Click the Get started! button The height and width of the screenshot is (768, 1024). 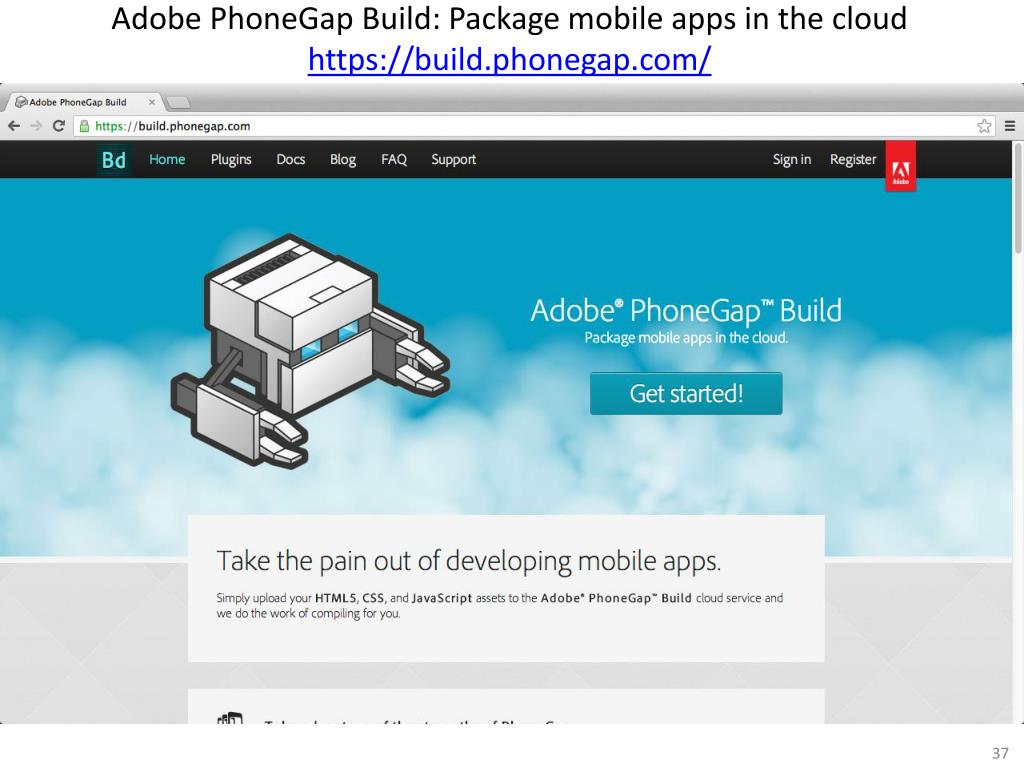(686, 393)
